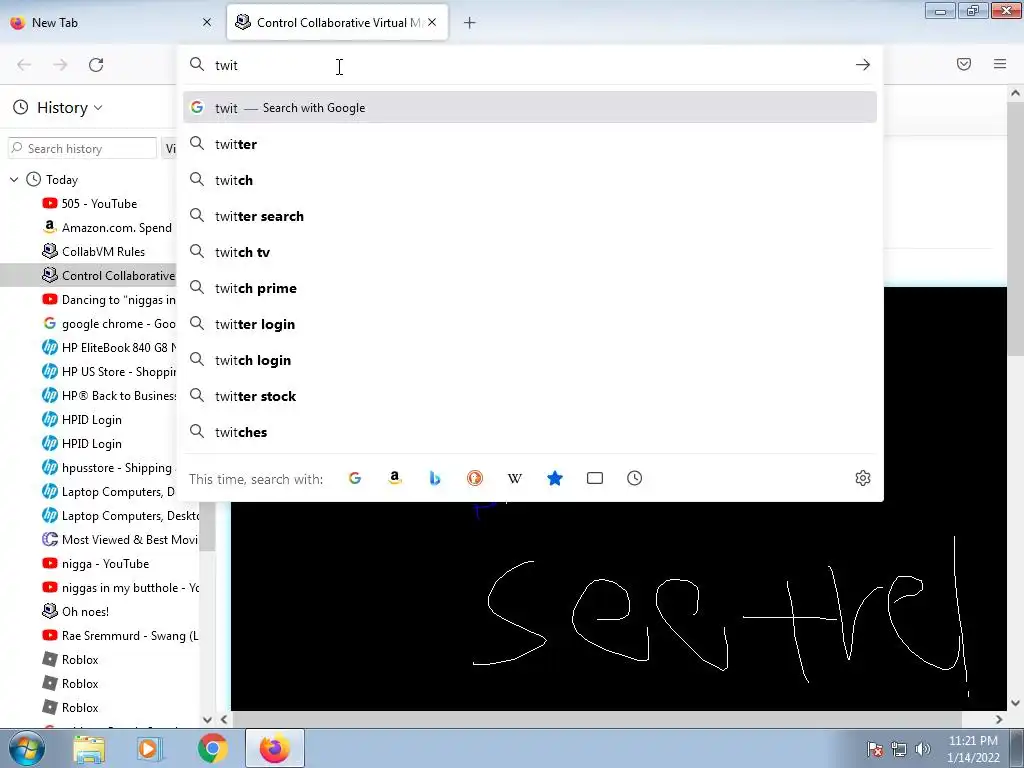
Task: Click the Go arrow in the address bar
Action: [863, 65]
